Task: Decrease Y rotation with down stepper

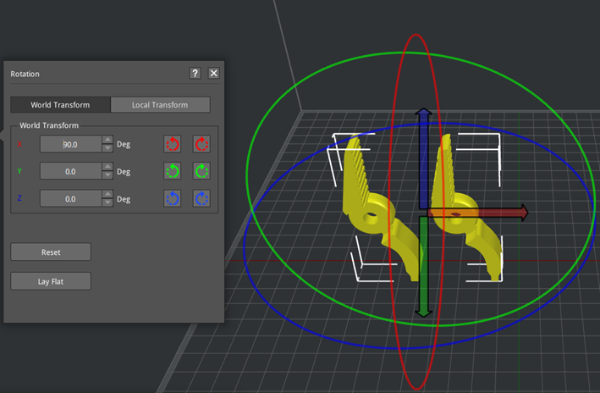Action: pyautogui.click(x=108, y=176)
